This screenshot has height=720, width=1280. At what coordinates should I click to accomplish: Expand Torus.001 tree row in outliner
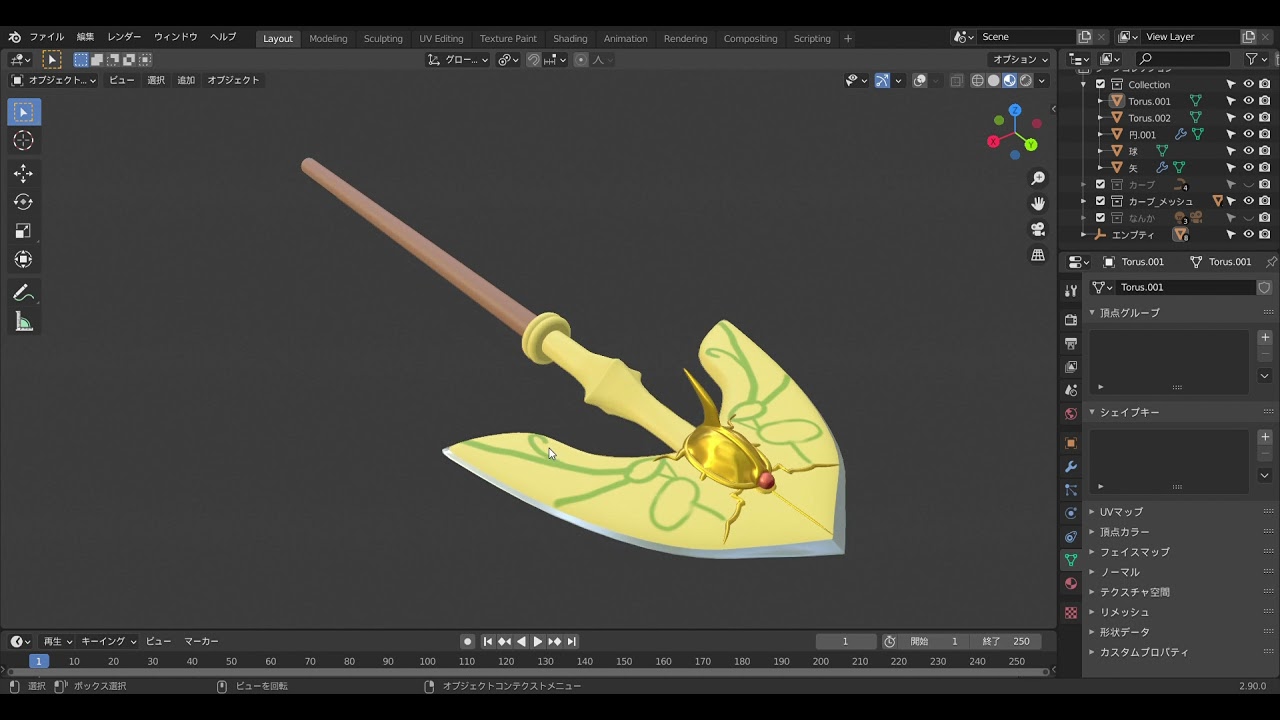(1100, 101)
